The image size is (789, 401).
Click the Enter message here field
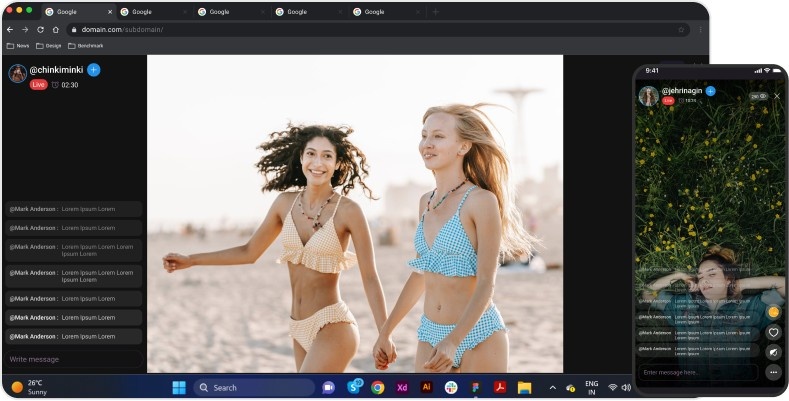click(x=698, y=372)
